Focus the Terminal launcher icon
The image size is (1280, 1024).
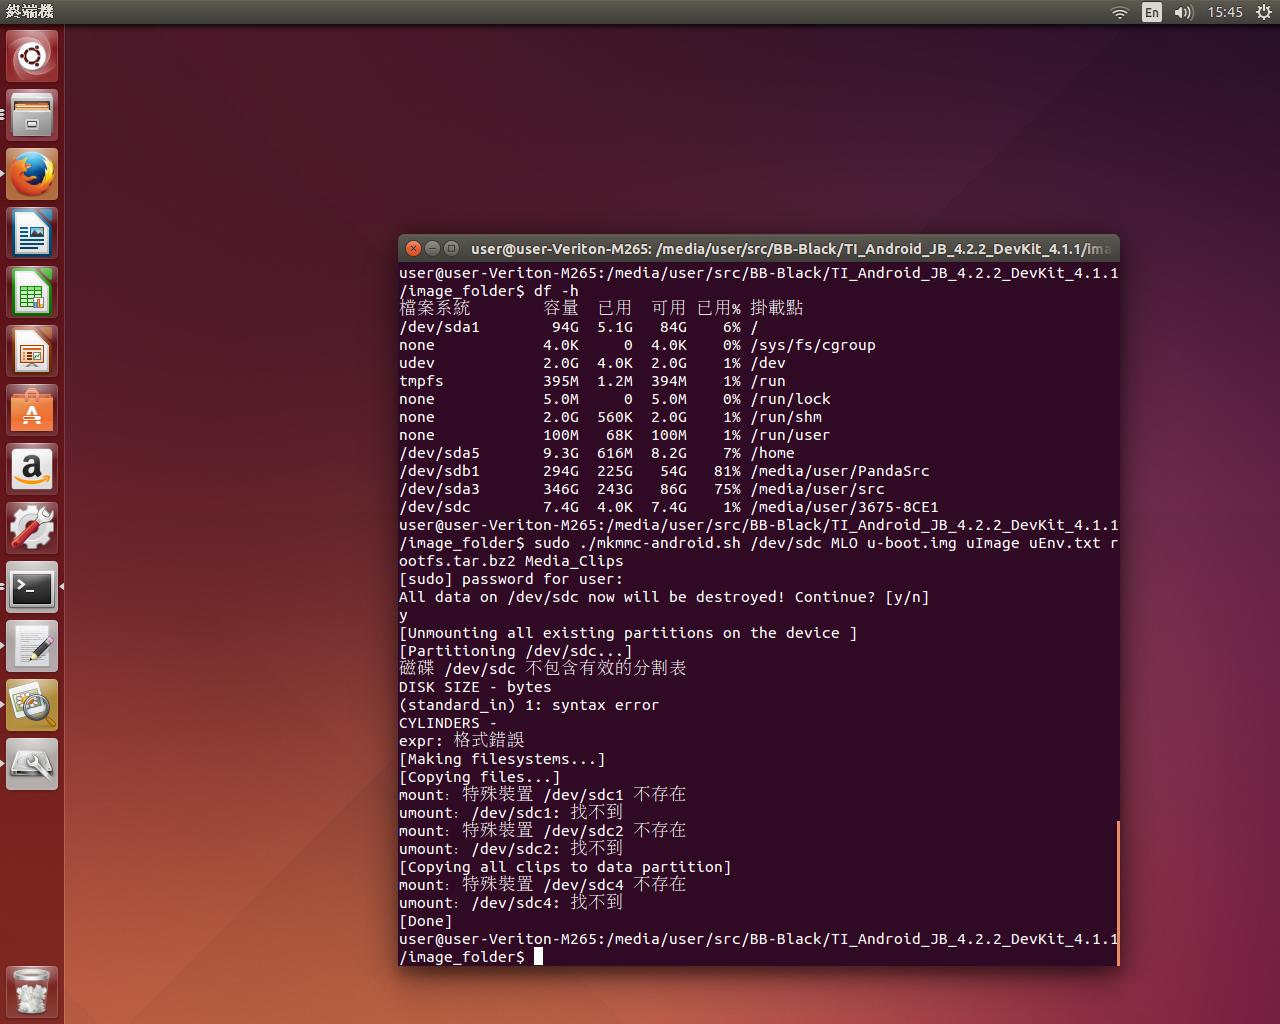32,587
